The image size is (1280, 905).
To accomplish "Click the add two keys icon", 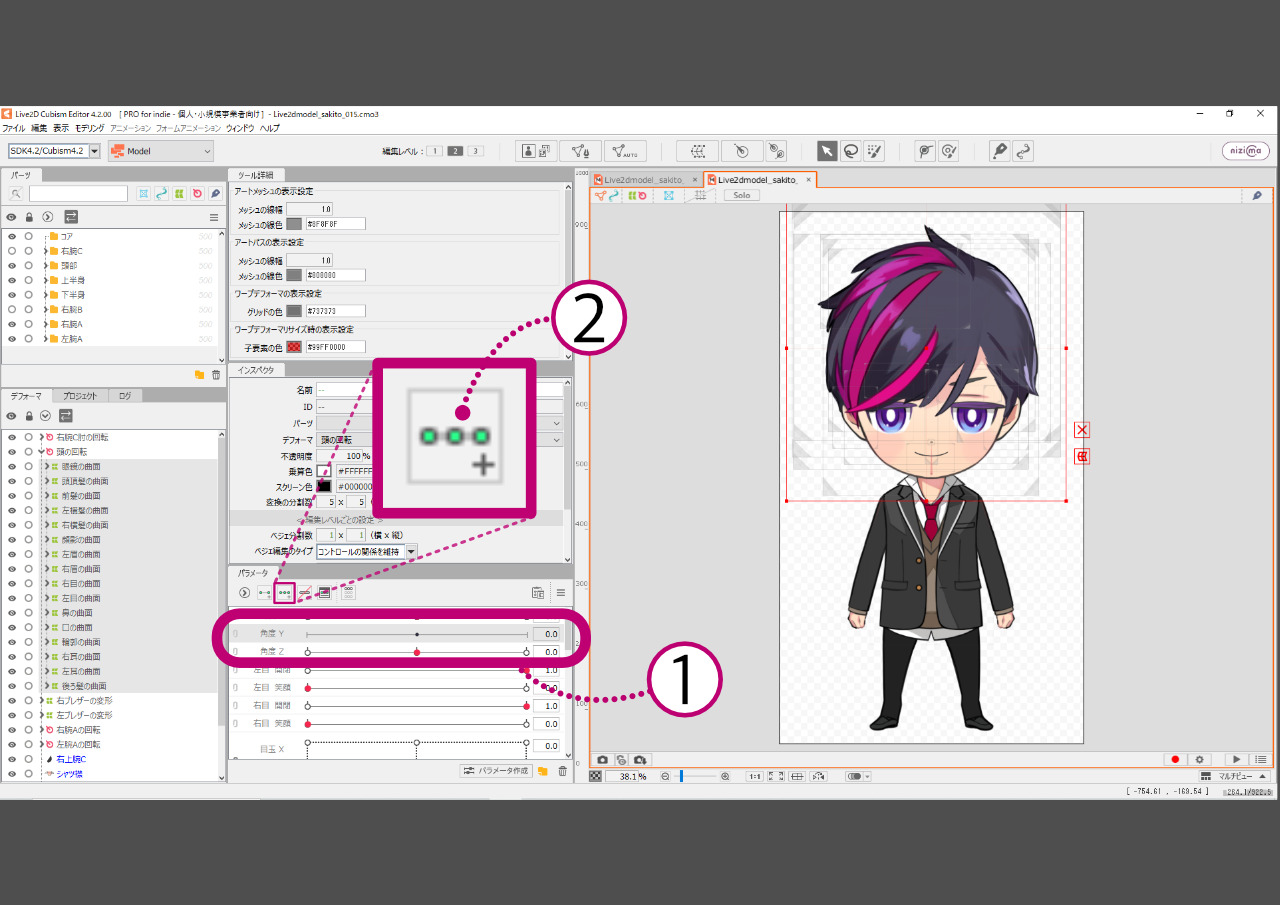I will click(x=264, y=592).
